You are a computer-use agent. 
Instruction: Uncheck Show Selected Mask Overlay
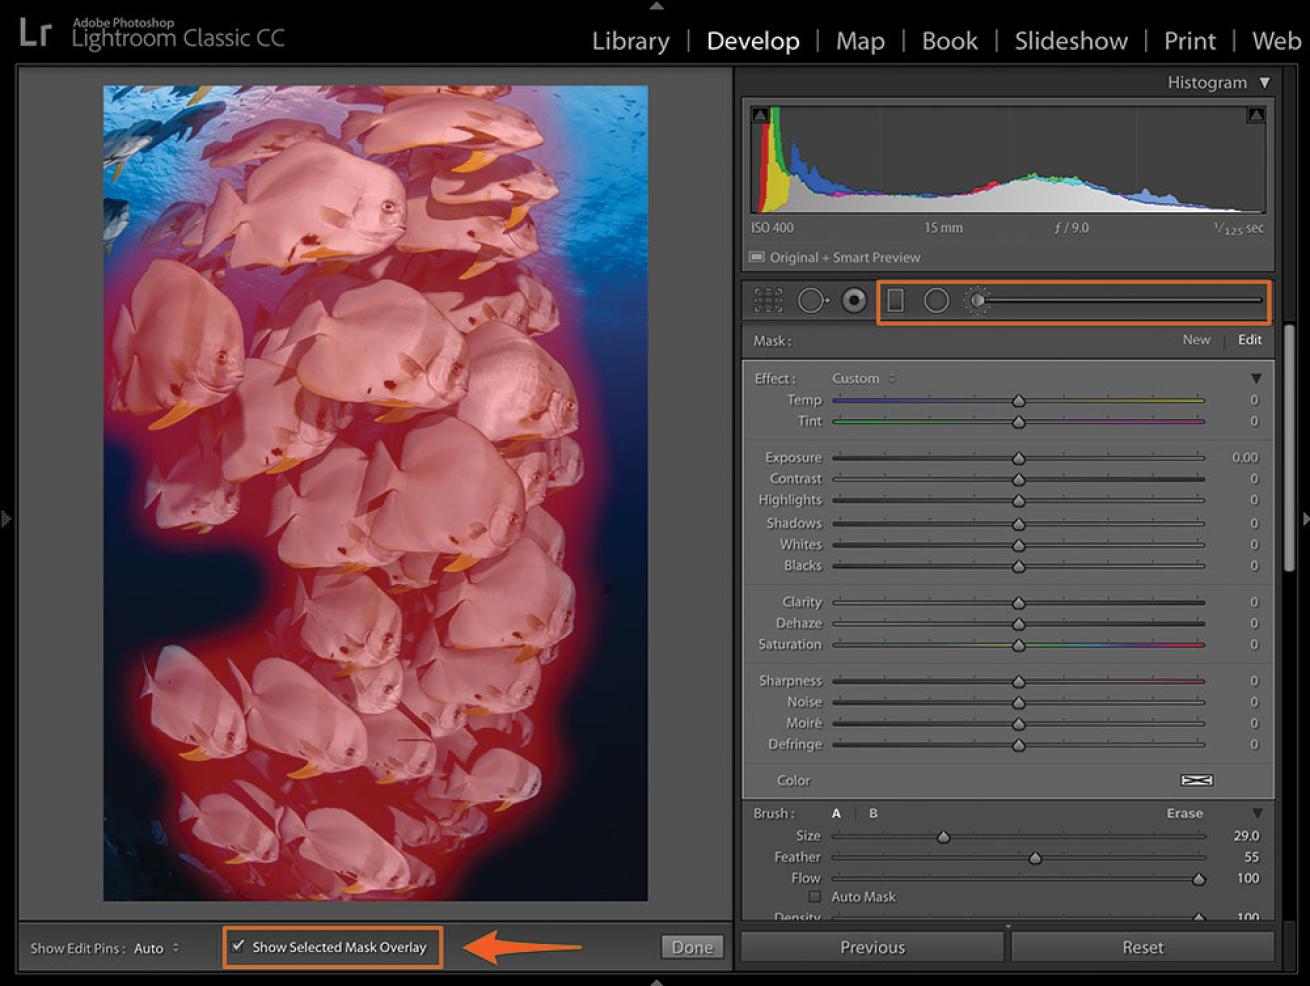(x=238, y=946)
